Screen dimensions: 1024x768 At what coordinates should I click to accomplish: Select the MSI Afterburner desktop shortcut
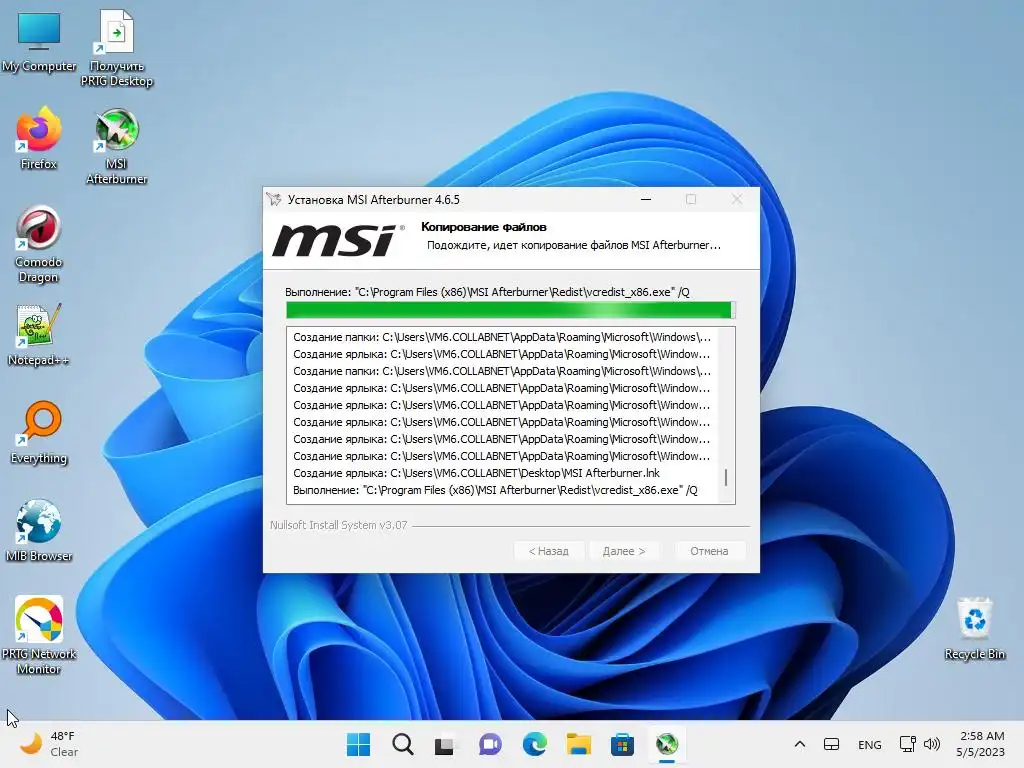pos(116,146)
